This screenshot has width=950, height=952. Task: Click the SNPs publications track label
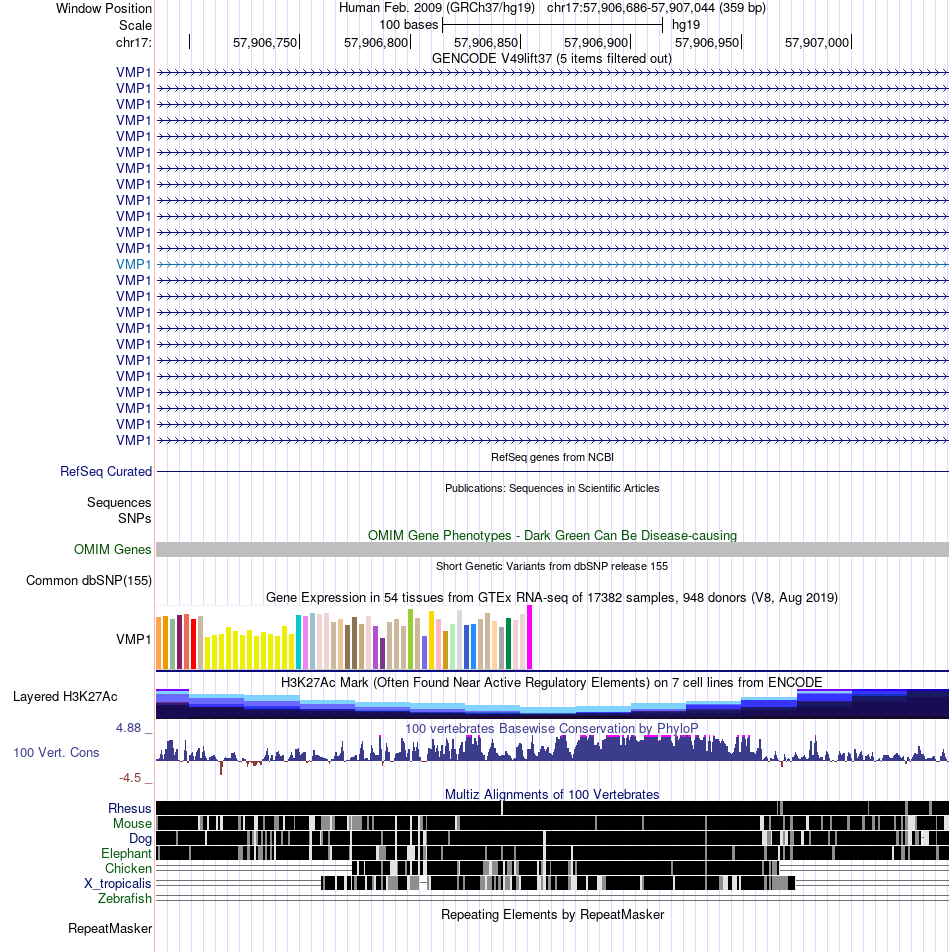(135, 518)
